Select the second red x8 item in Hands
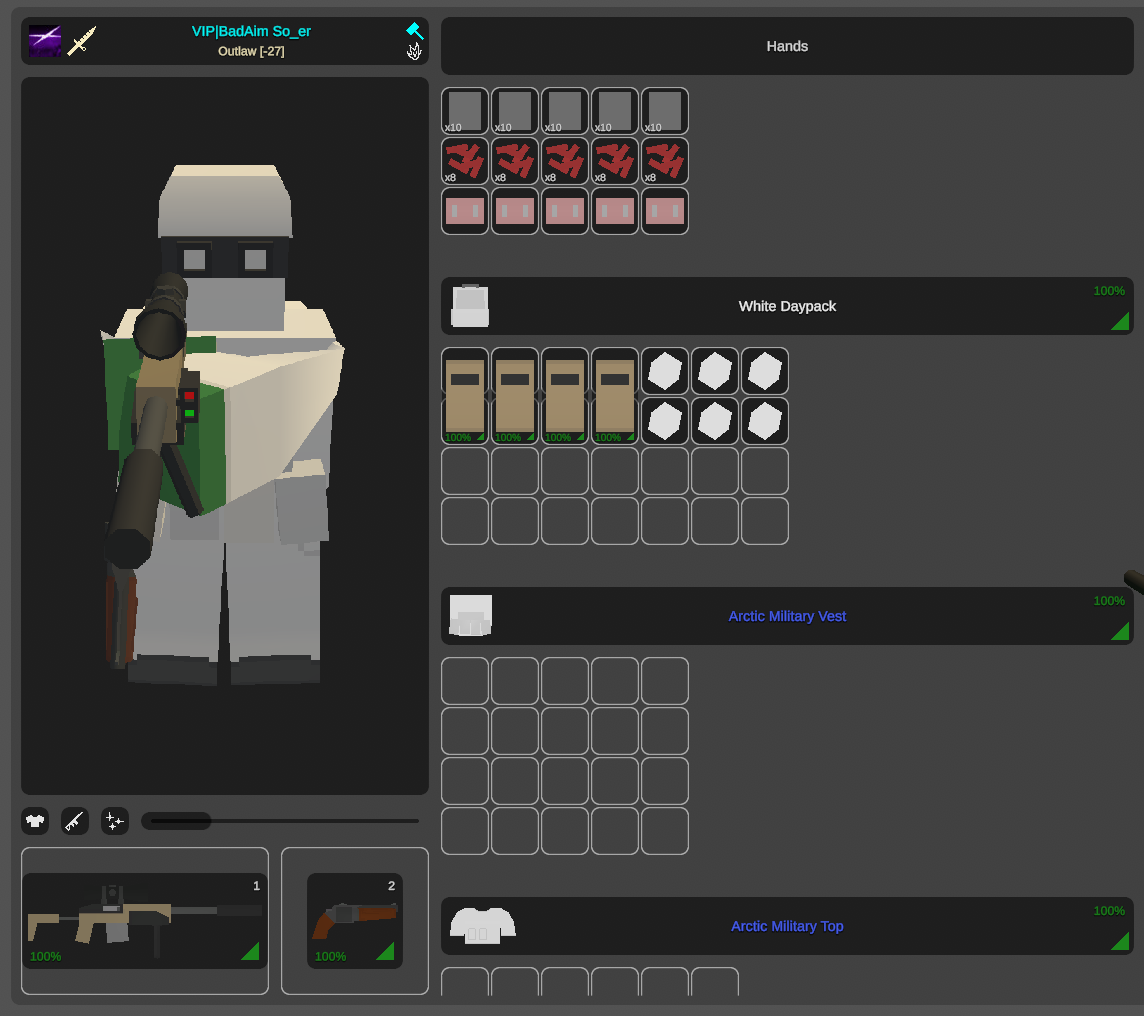1144x1016 pixels. pos(515,161)
